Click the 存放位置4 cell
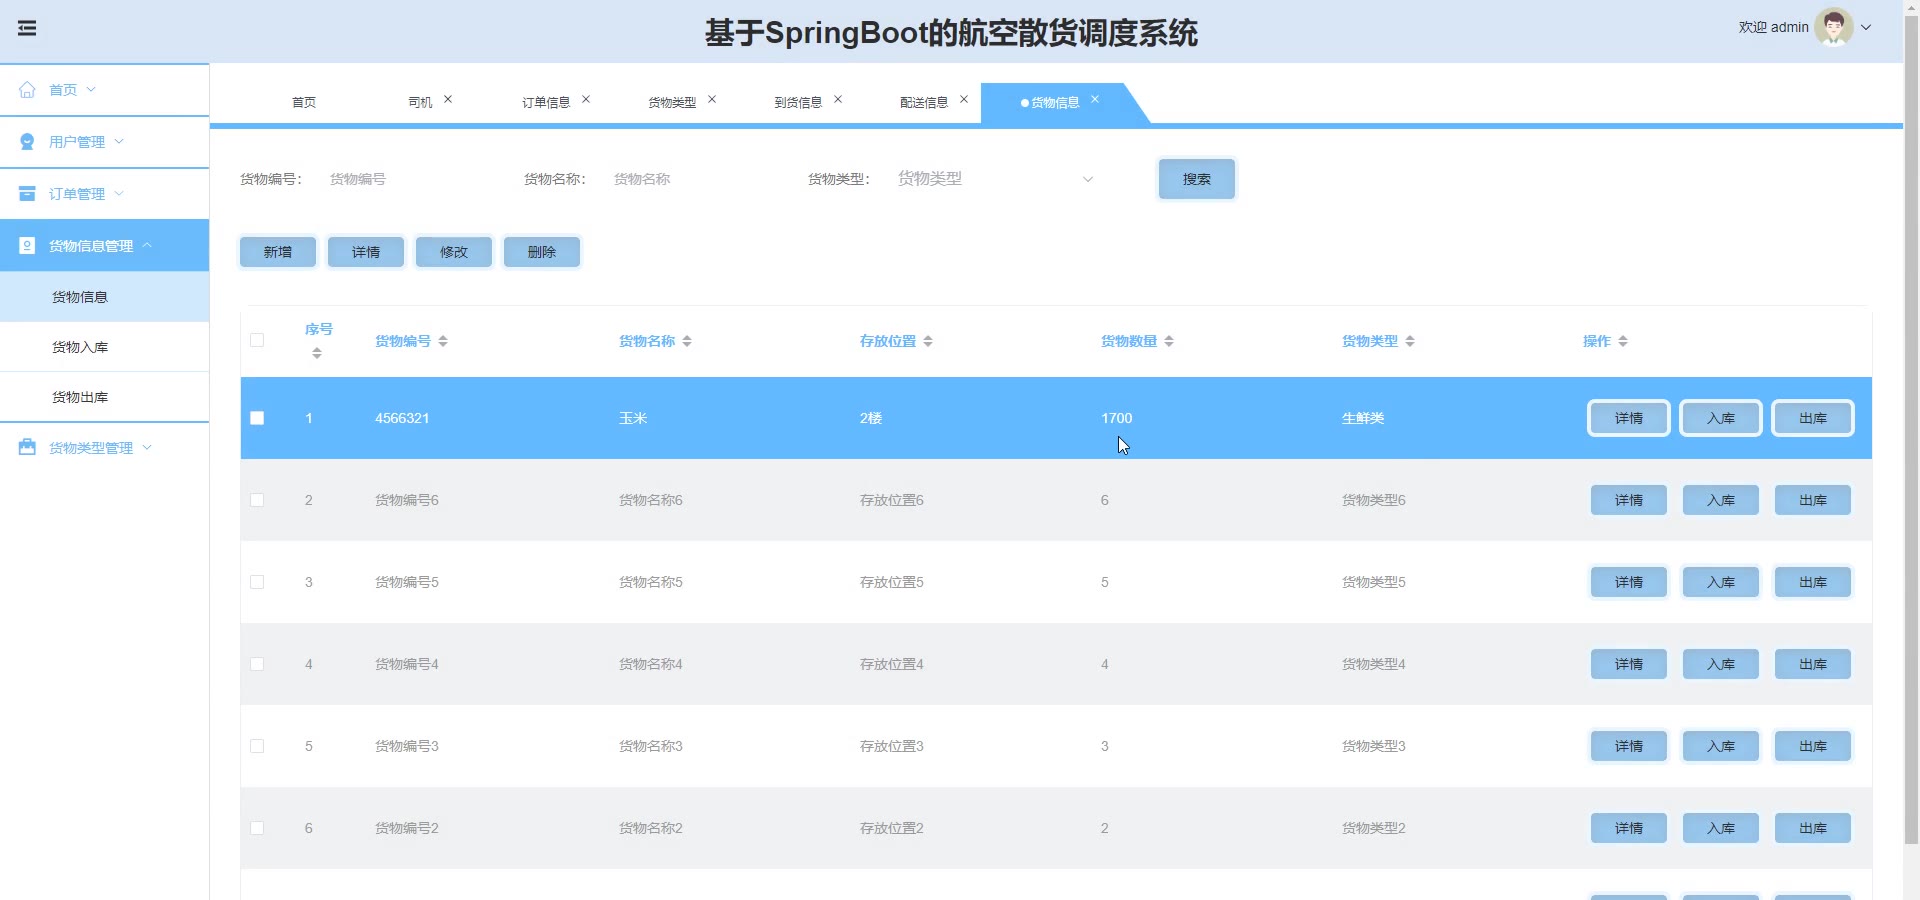 (x=892, y=664)
